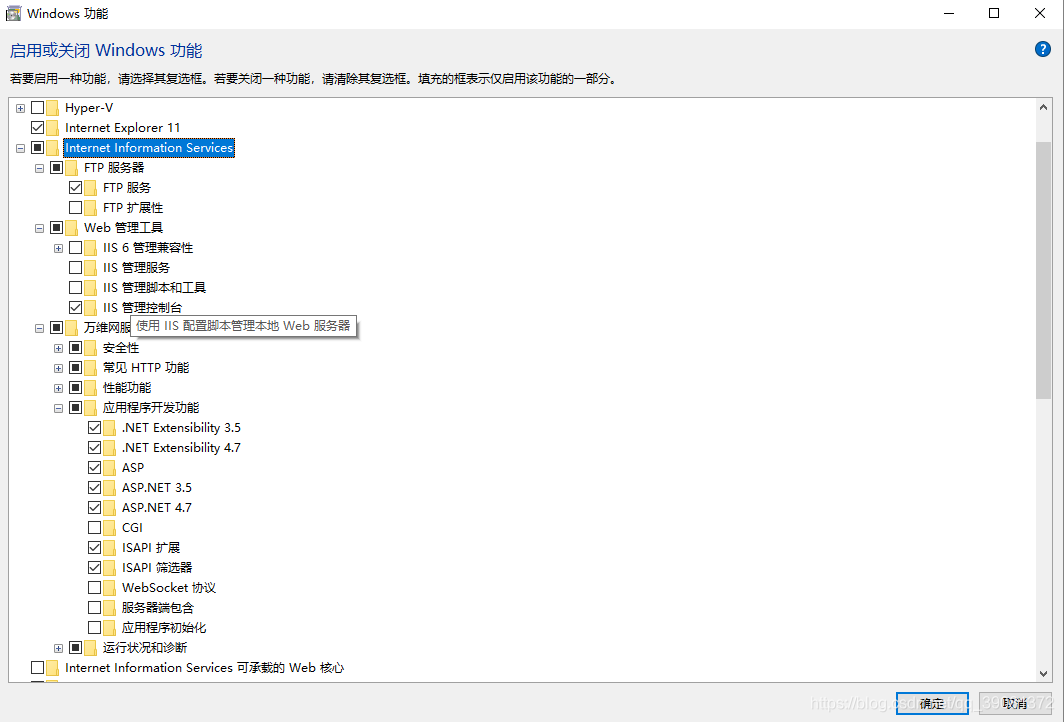Select WebSocket 协议 label
The height and width of the screenshot is (722, 1064).
point(169,588)
